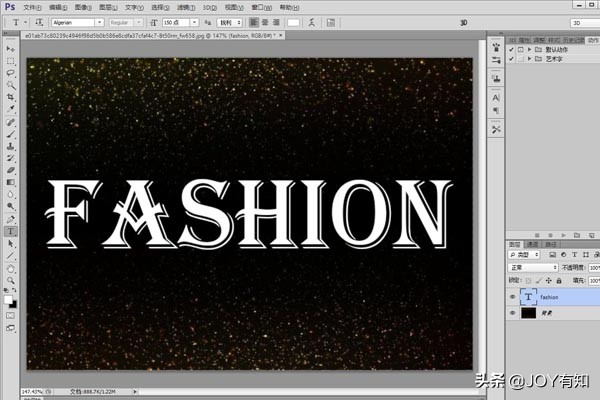The image size is (600, 400).
Task: Switch to the 通道 panel tab
Action: pyautogui.click(x=534, y=243)
